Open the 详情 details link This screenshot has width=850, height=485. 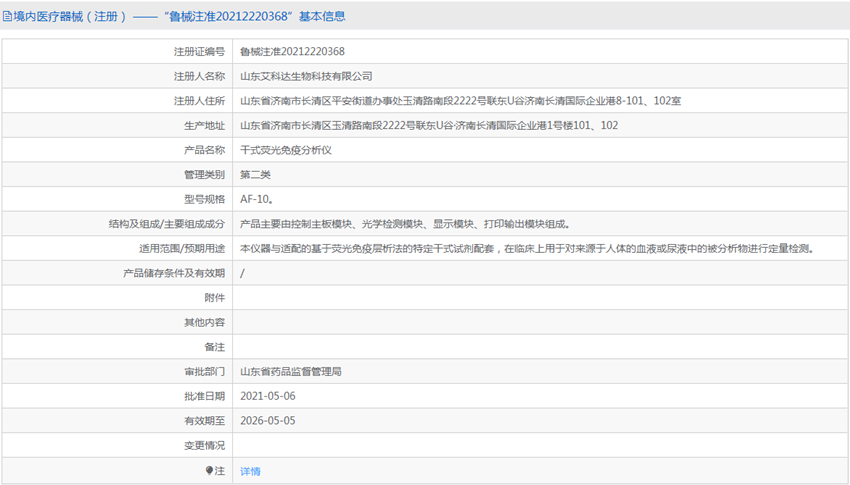tap(250, 471)
